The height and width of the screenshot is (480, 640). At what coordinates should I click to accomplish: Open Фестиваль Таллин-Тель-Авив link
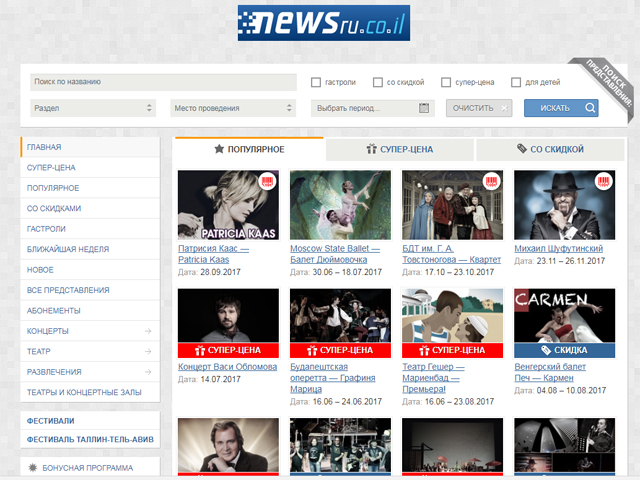click(90, 440)
